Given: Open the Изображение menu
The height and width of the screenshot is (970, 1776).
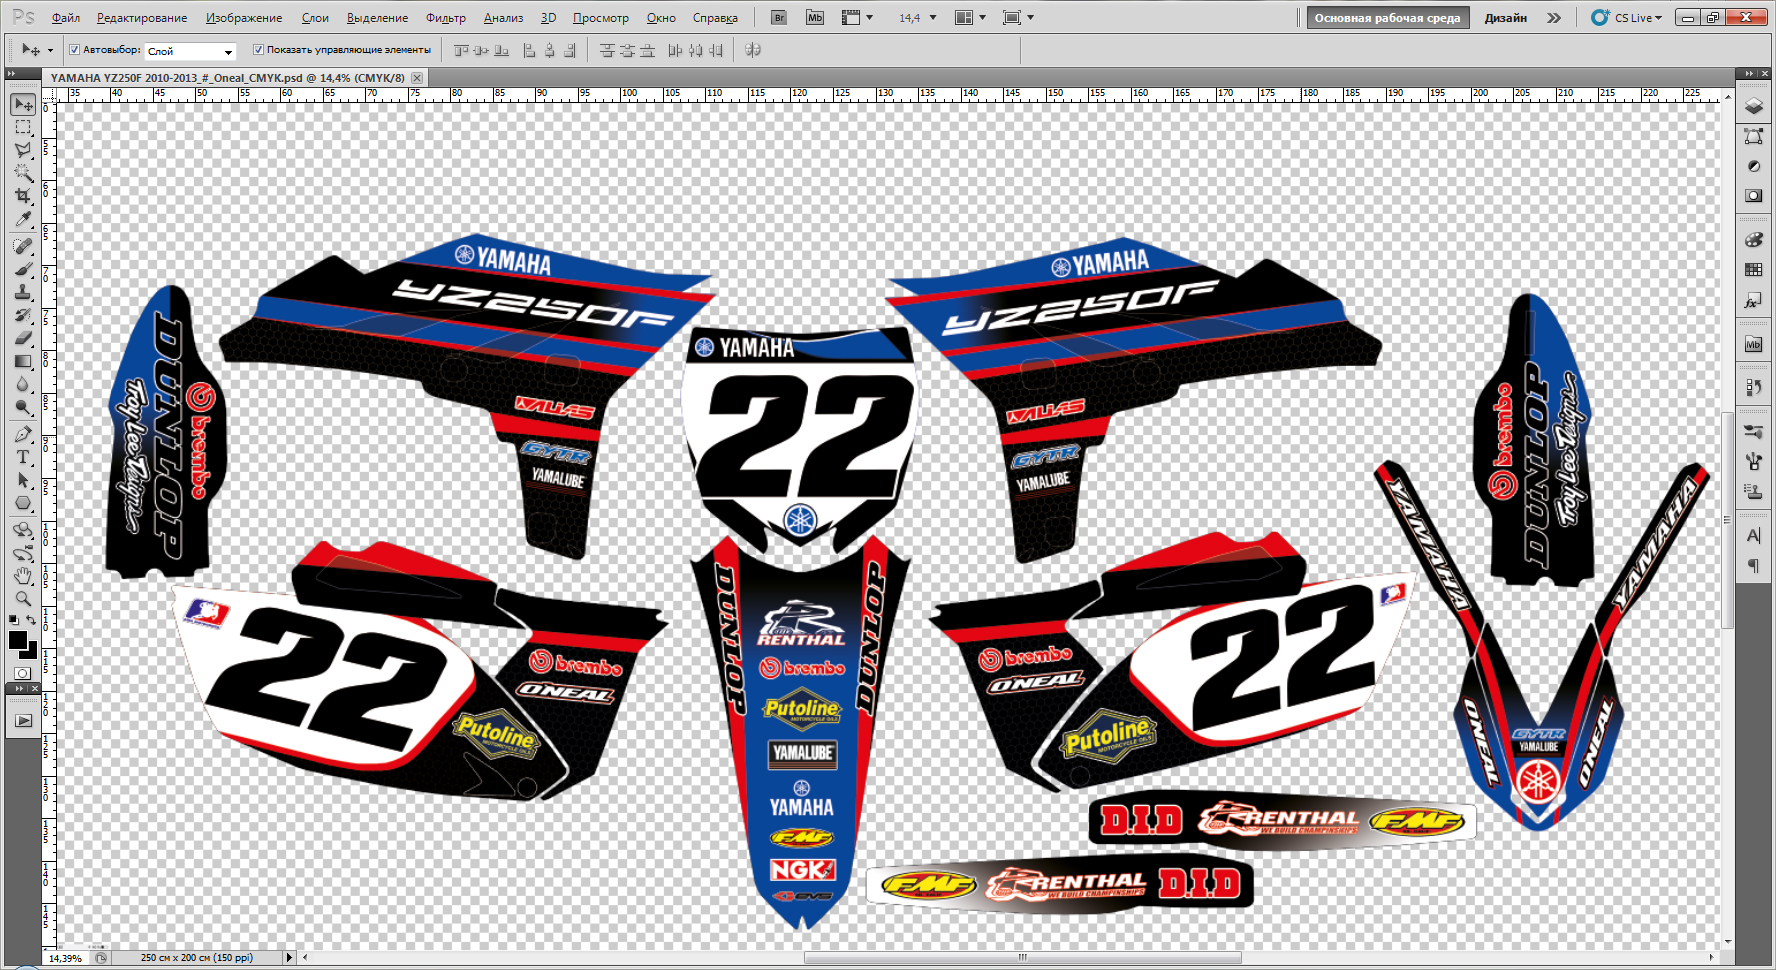Looking at the screenshot, I should (x=244, y=18).
